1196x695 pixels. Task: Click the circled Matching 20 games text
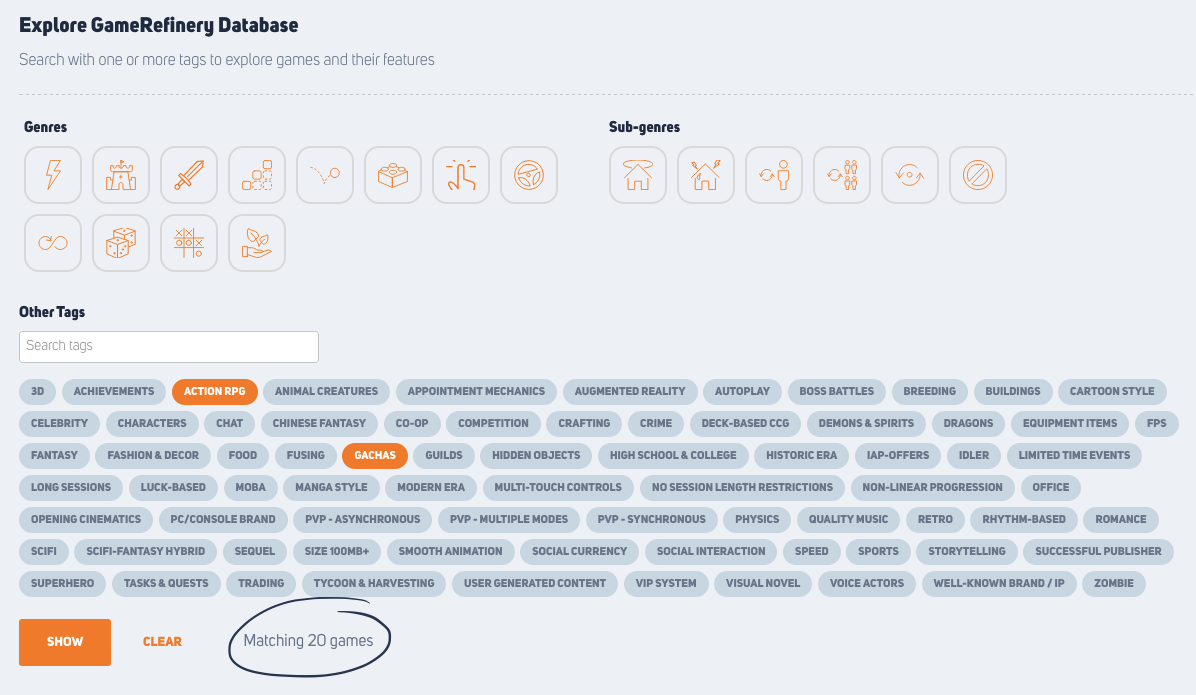pyautogui.click(x=308, y=640)
